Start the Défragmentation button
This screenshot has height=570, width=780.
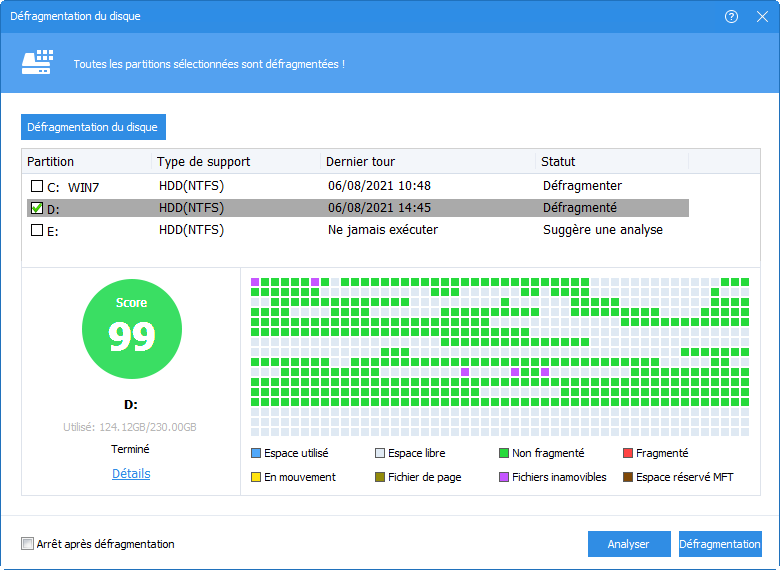coord(720,544)
